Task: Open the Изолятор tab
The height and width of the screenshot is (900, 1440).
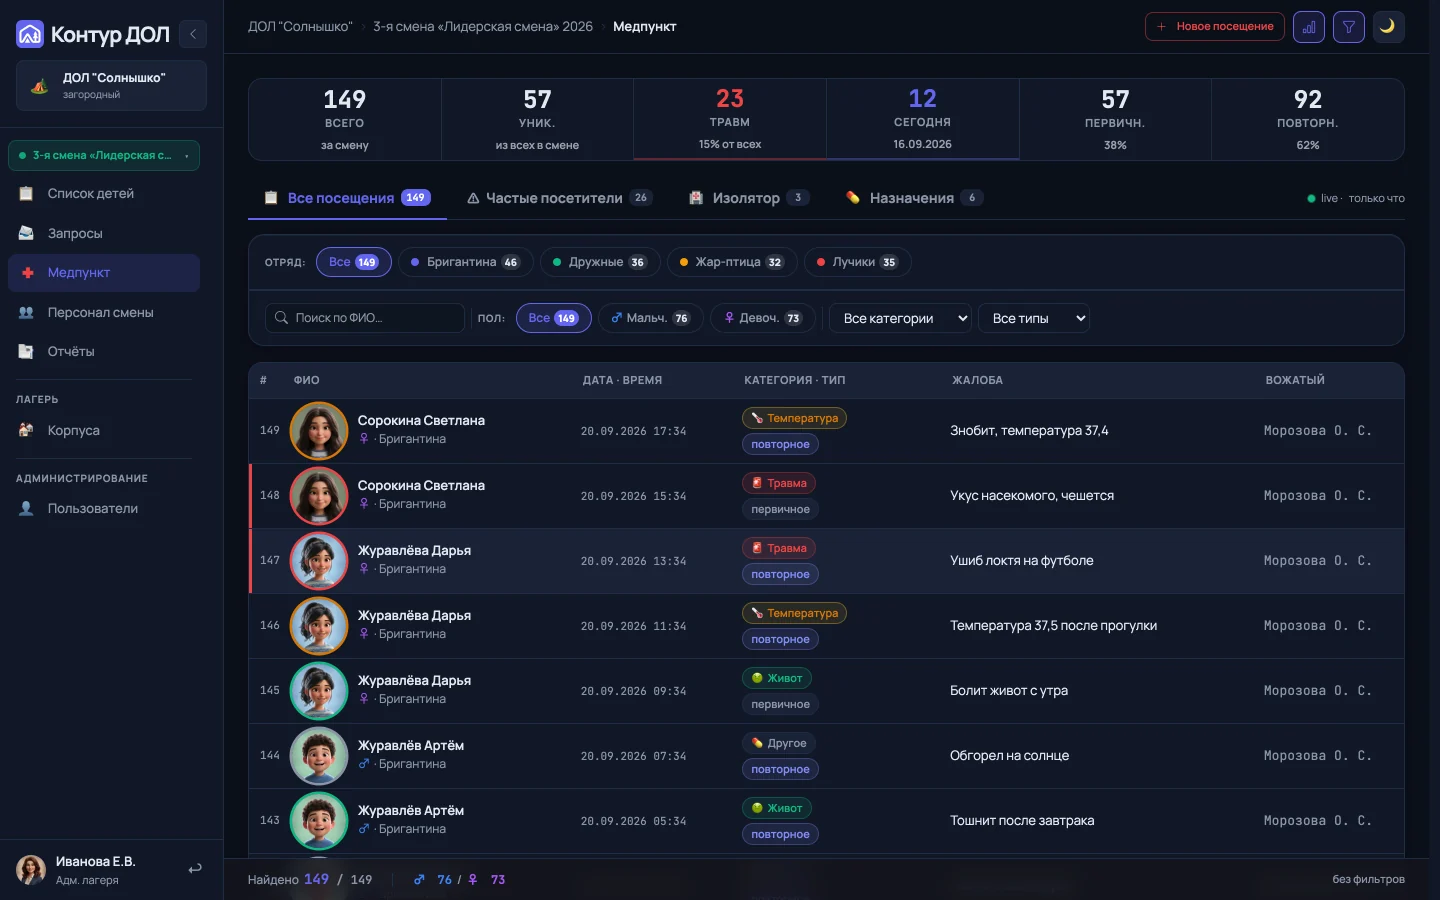Action: (749, 198)
